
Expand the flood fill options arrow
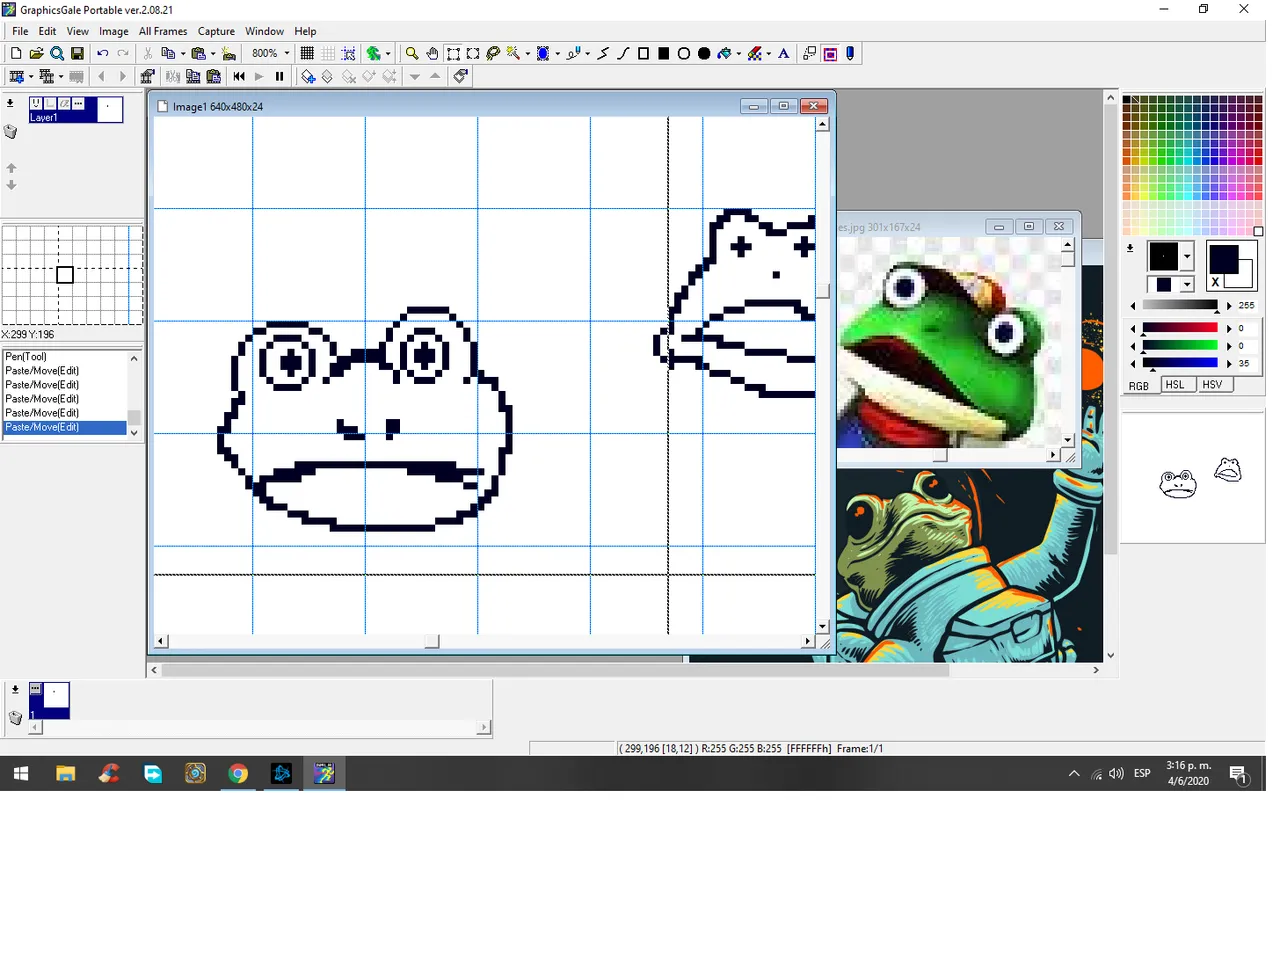[738, 54]
